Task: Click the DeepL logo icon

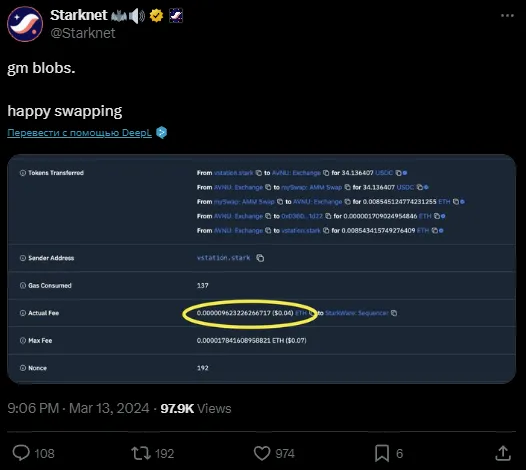Action: click(x=162, y=133)
